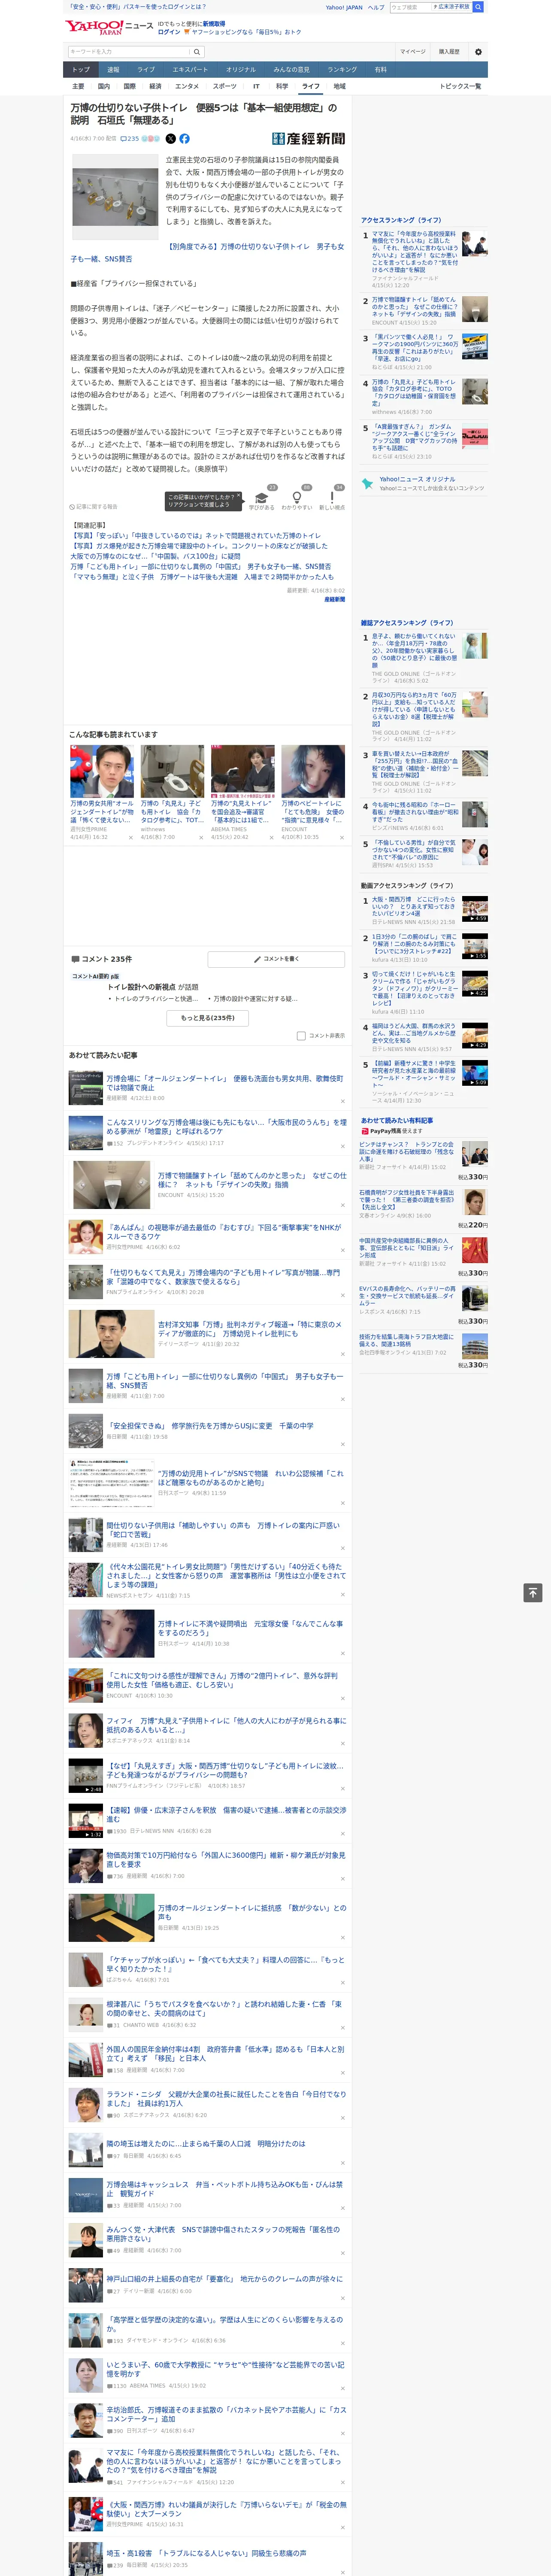The height and width of the screenshot is (2576, 551).
Task: Select the ライフ category
Action: point(311,86)
